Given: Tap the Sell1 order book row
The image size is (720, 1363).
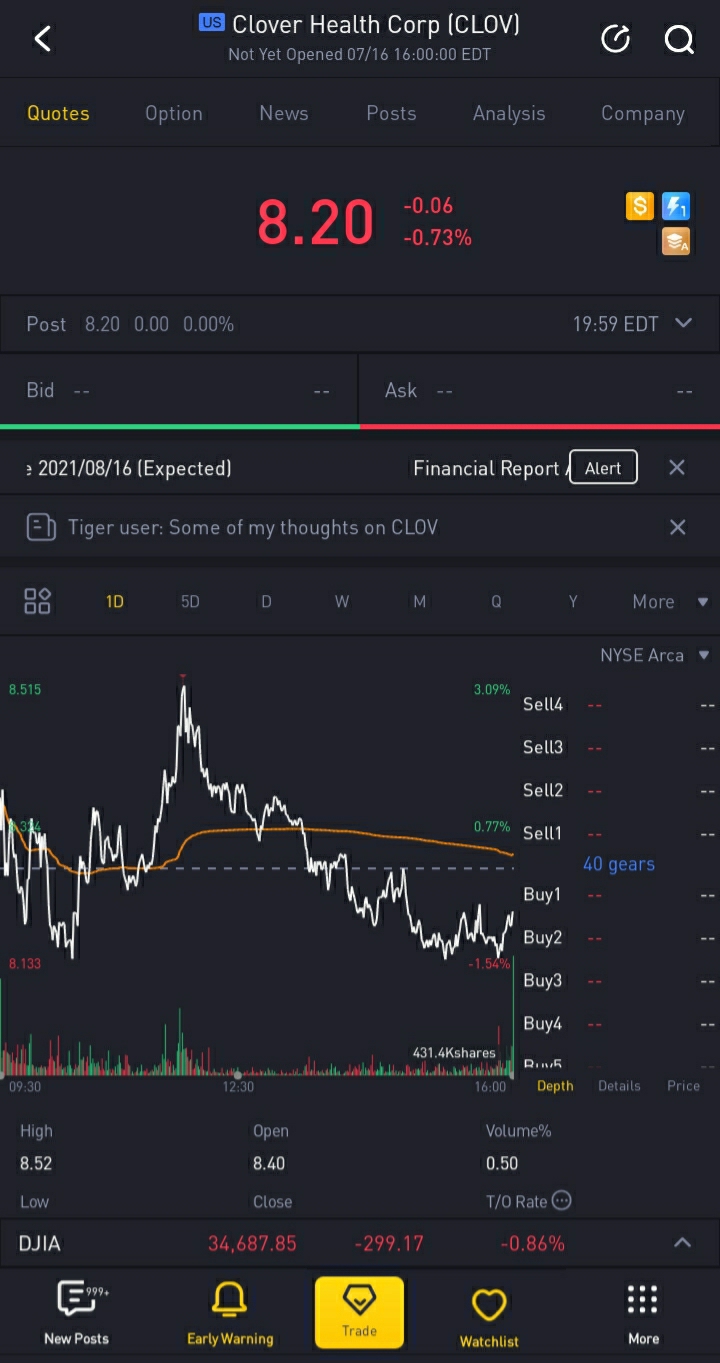Looking at the screenshot, I should (619, 833).
